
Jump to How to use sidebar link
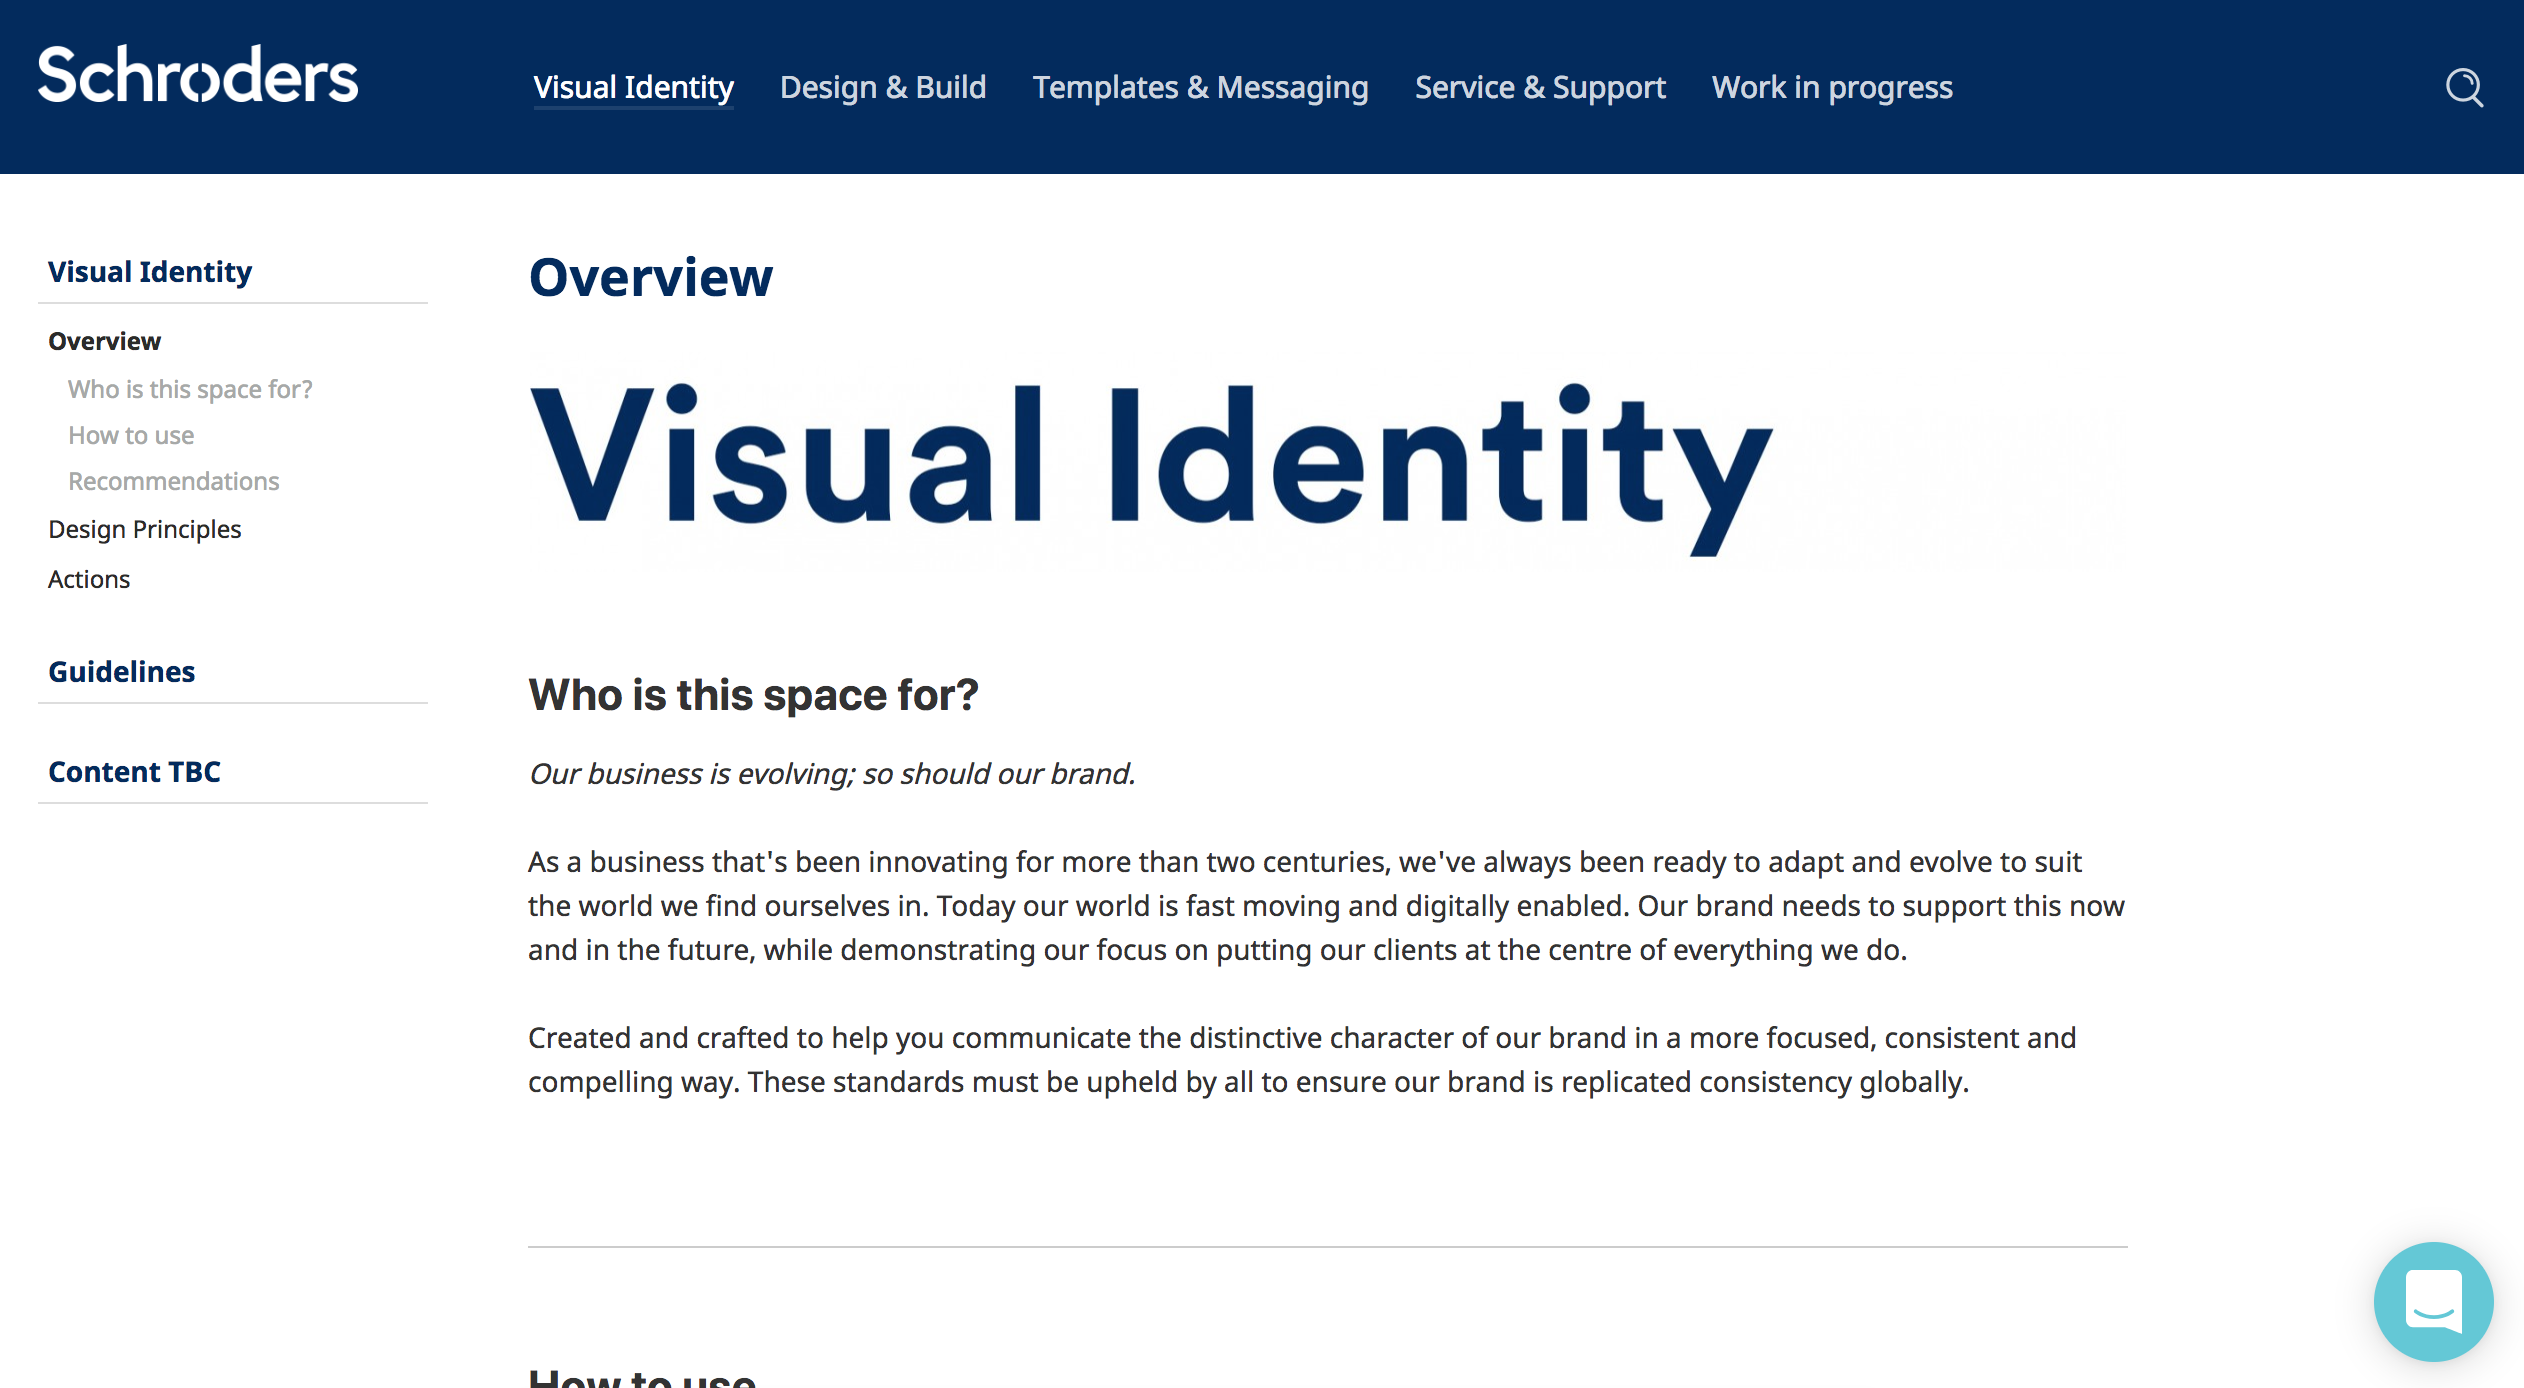click(x=131, y=435)
